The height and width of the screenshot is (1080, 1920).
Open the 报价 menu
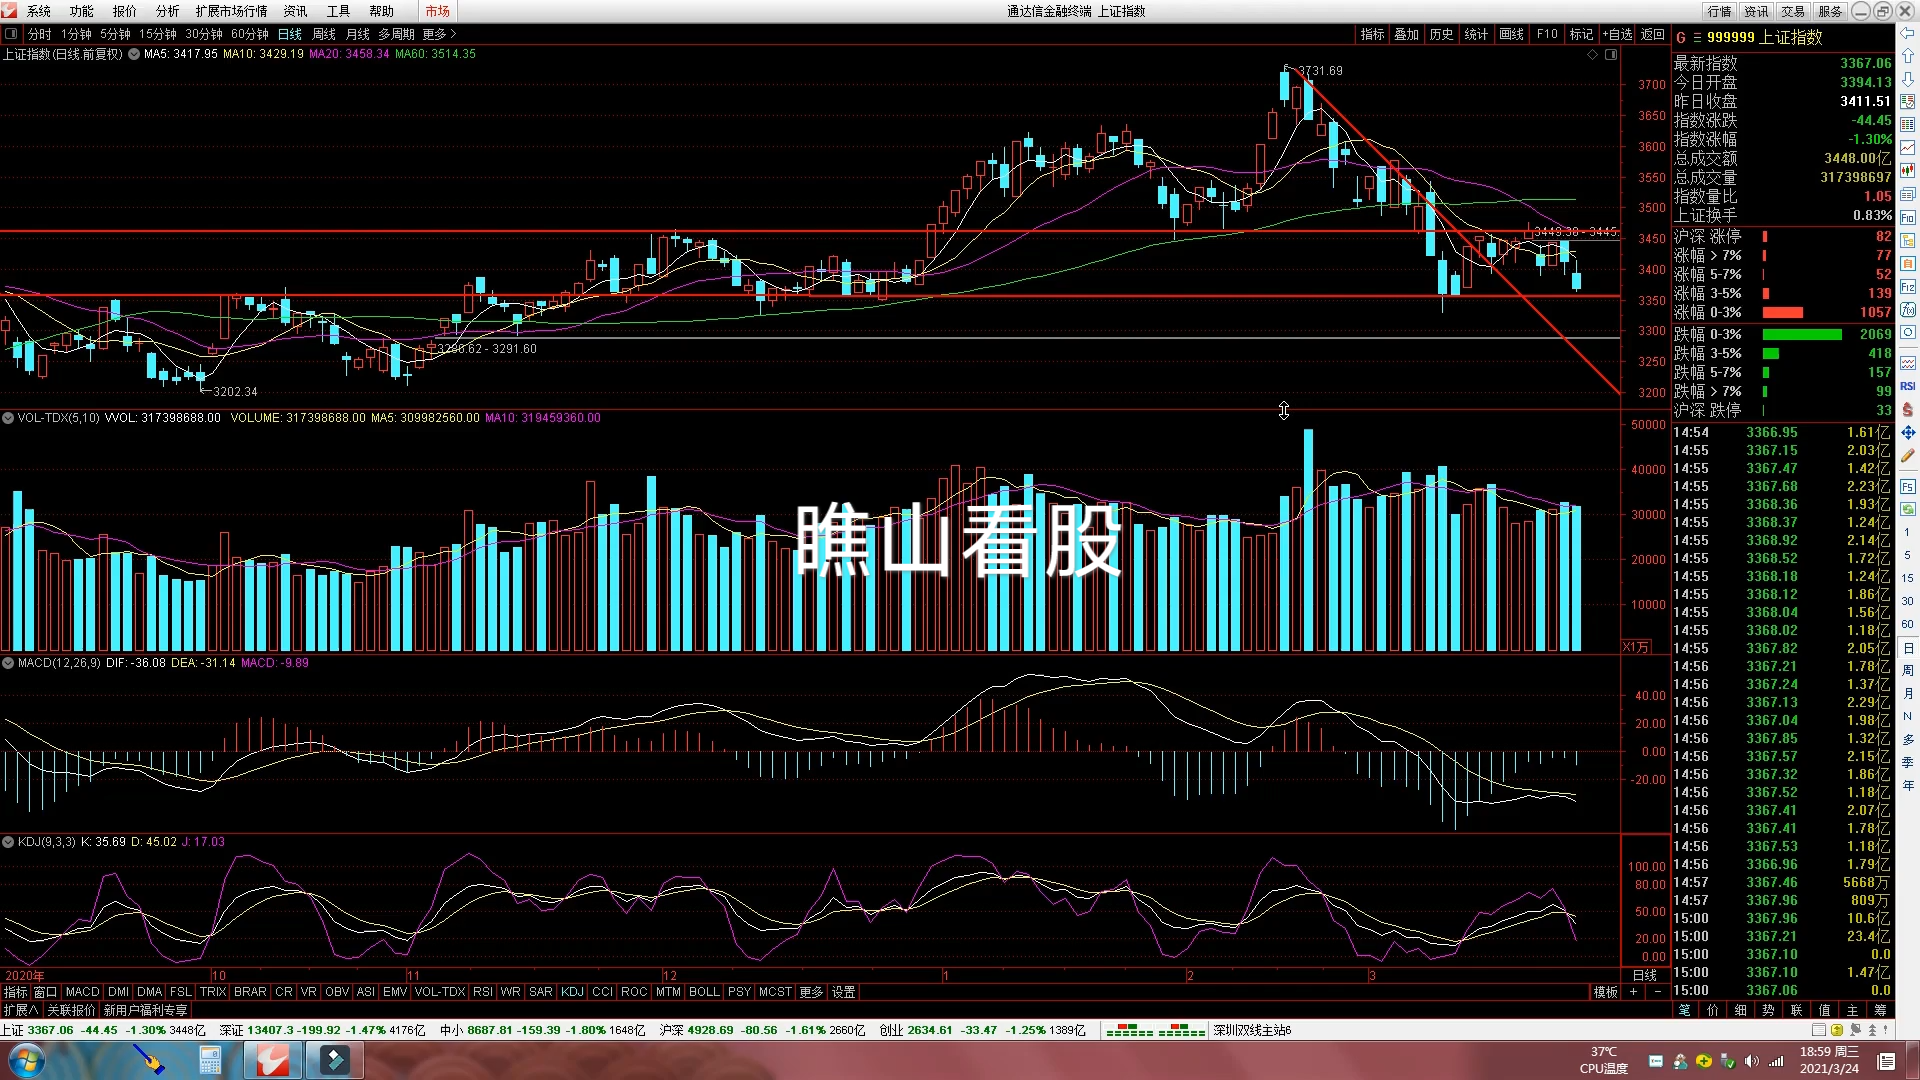point(125,11)
